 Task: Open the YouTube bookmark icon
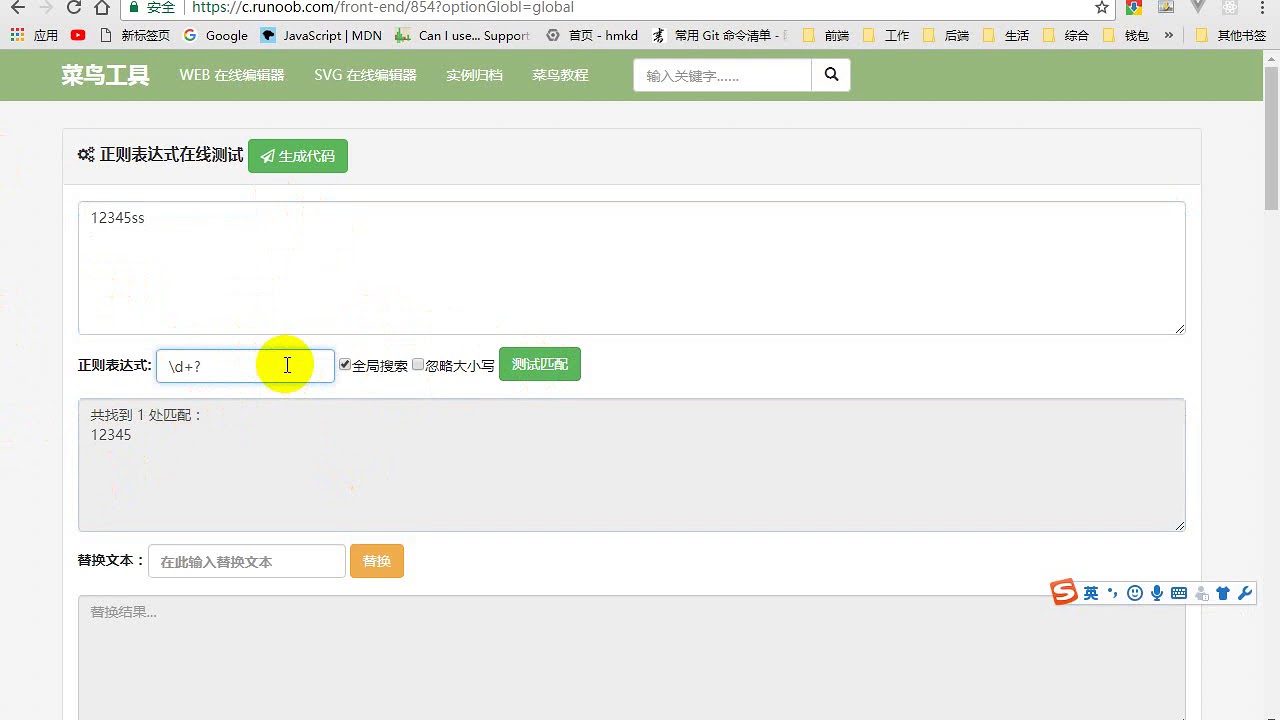(x=78, y=35)
